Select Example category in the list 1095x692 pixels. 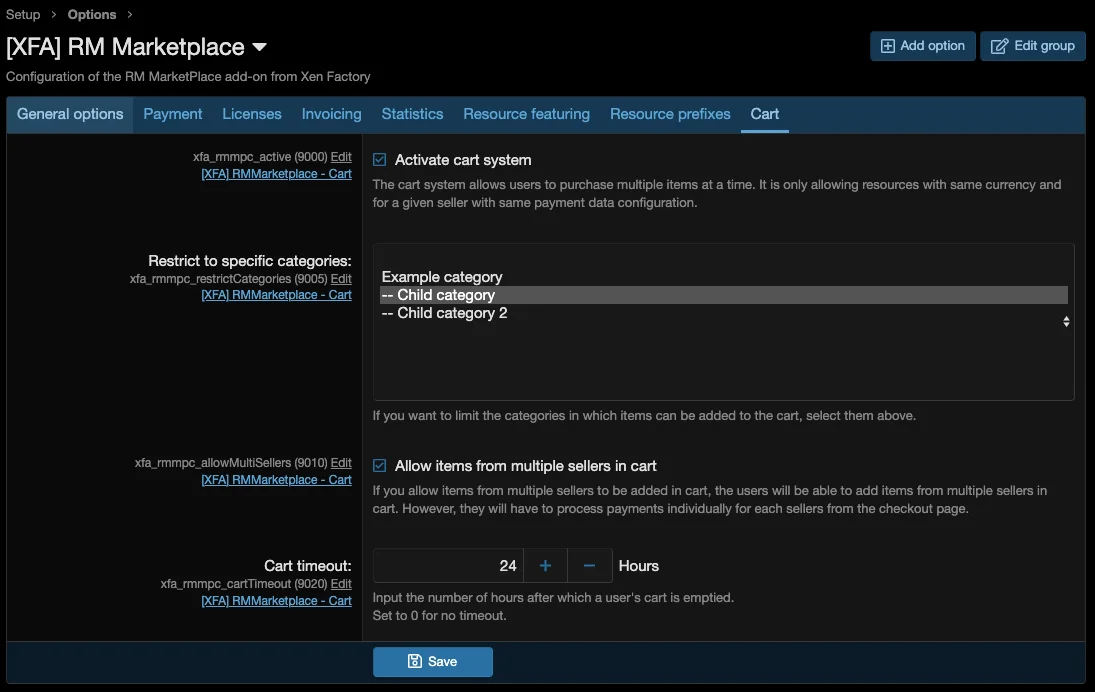click(442, 277)
